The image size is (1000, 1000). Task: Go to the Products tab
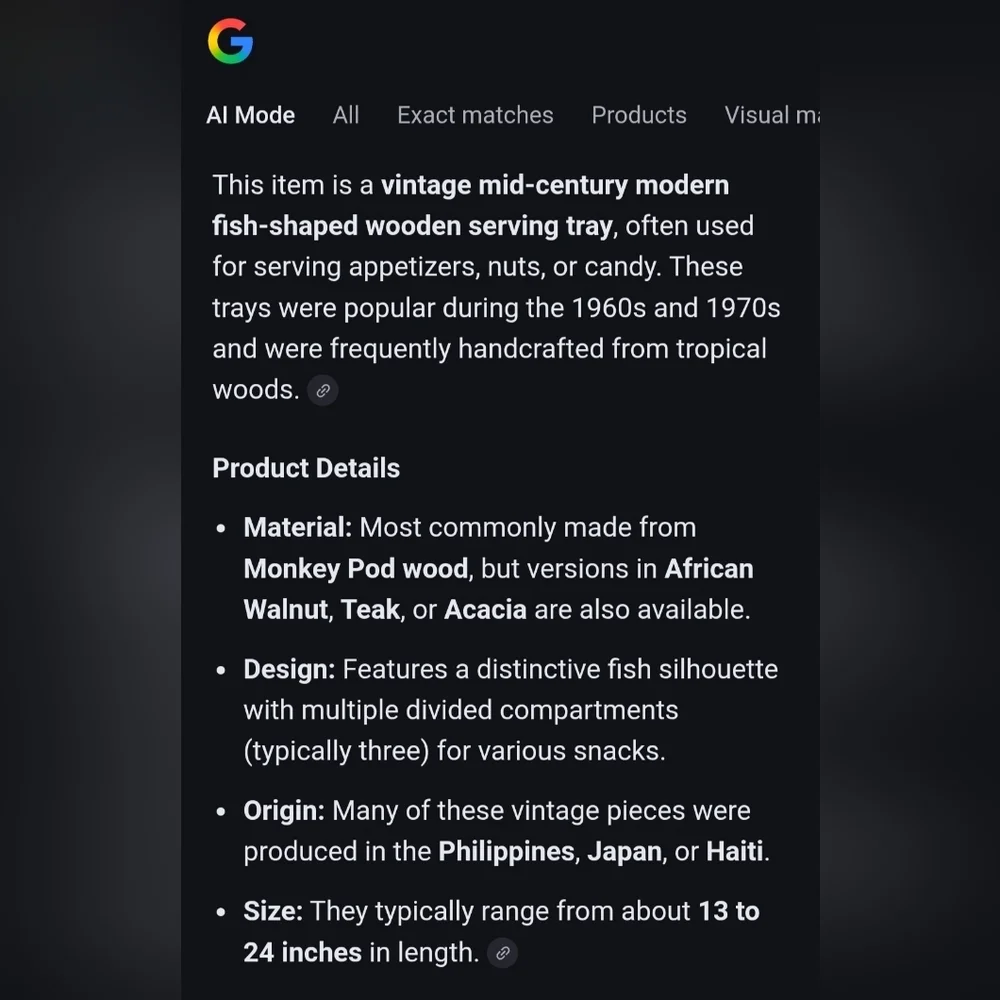639,115
